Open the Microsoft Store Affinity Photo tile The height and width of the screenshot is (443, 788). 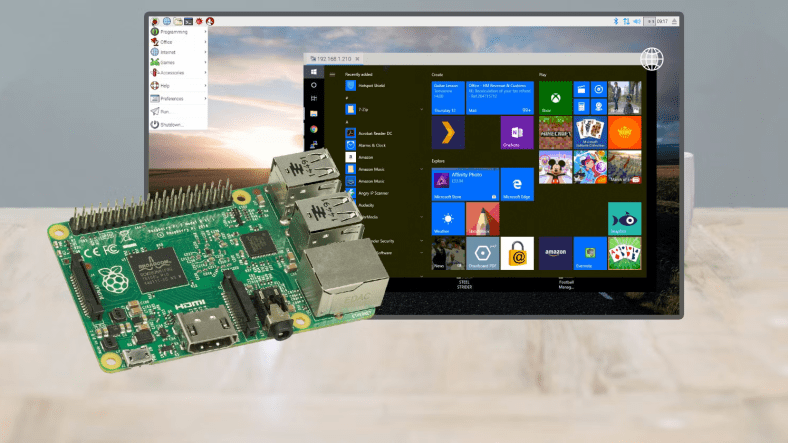click(465, 184)
